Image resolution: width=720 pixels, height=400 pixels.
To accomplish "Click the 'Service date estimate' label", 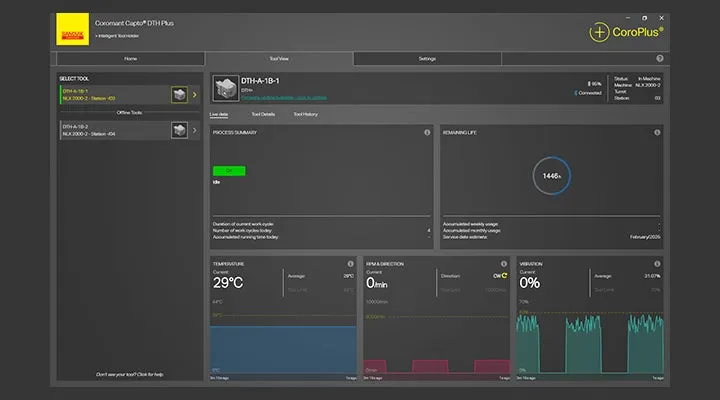I will pyautogui.click(x=465, y=237).
